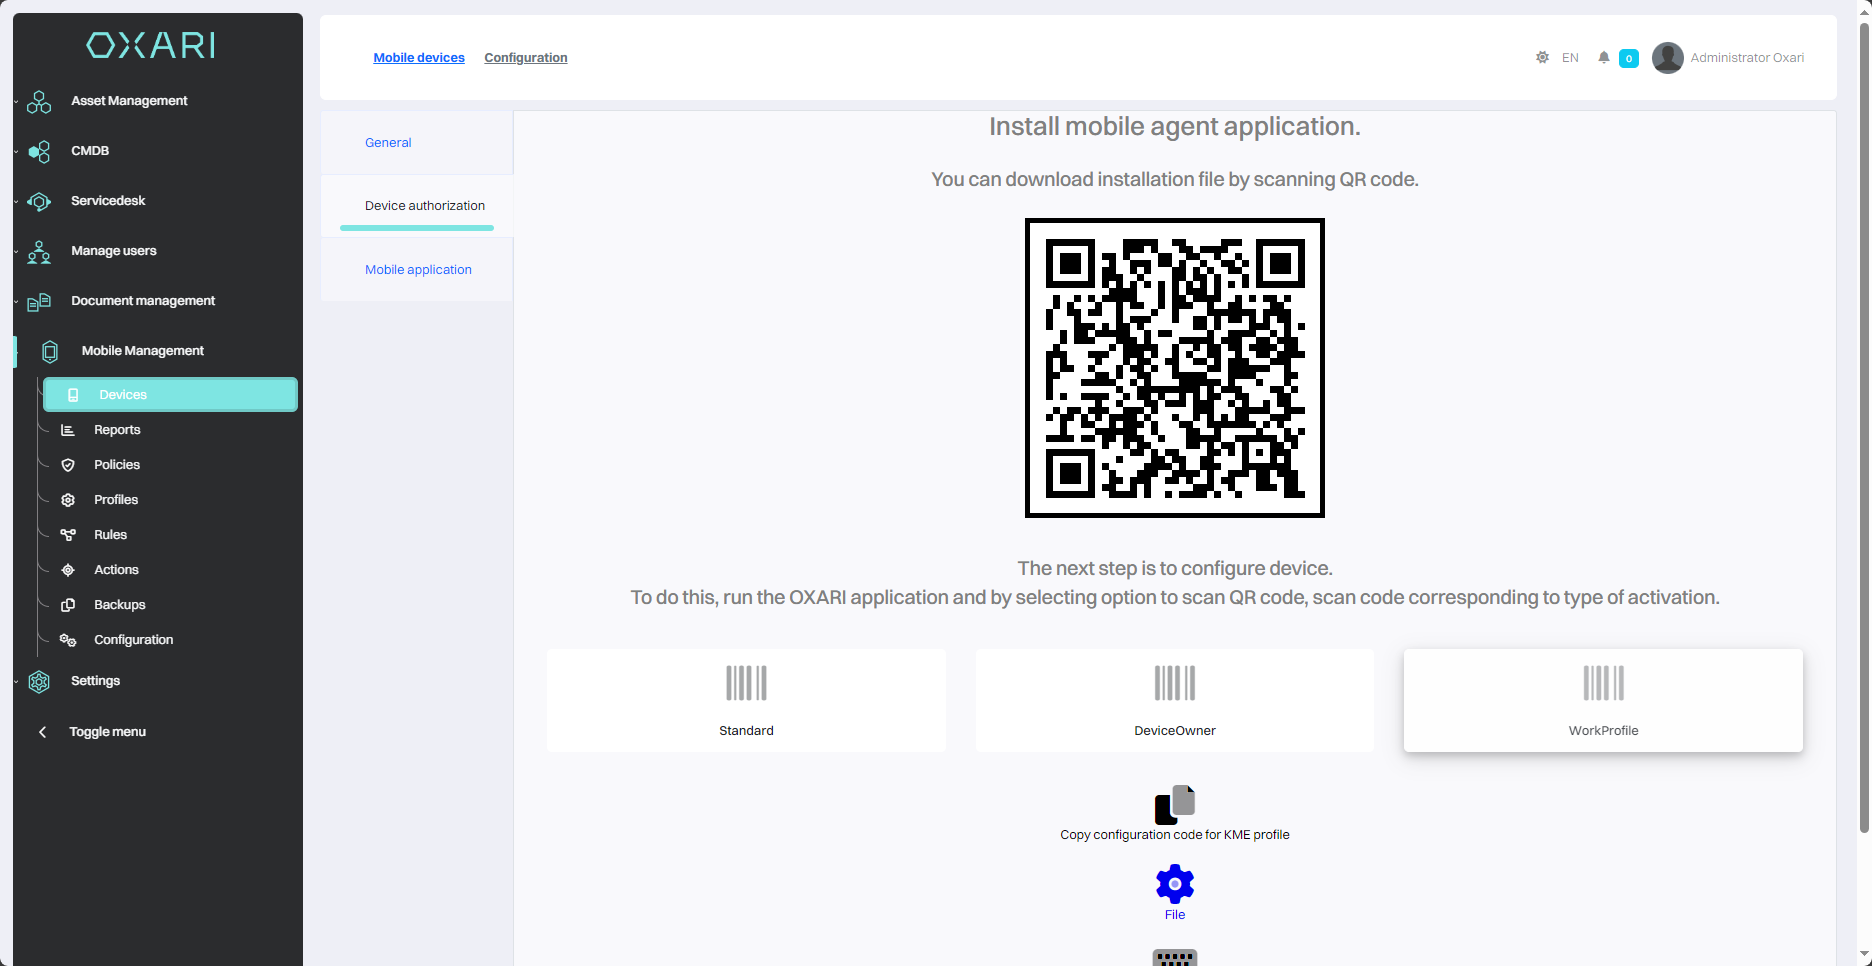The width and height of the screenshot is (1872, 966).
Task: Open the WorkProfile activation barcode card
Action: pos(1602,700)
